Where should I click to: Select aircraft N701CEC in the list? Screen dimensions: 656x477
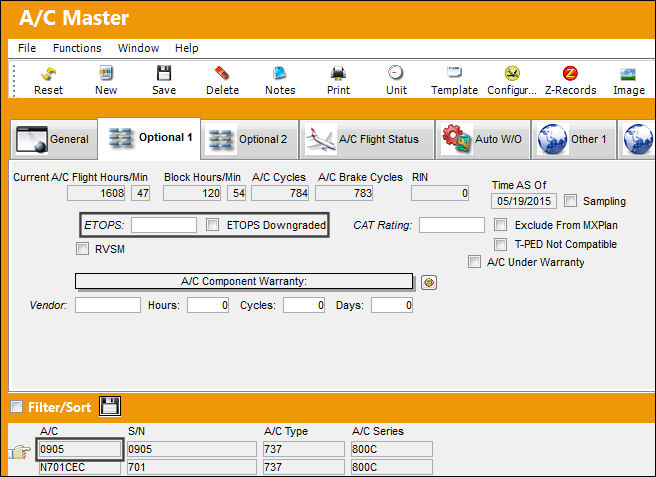coord(79,467)
